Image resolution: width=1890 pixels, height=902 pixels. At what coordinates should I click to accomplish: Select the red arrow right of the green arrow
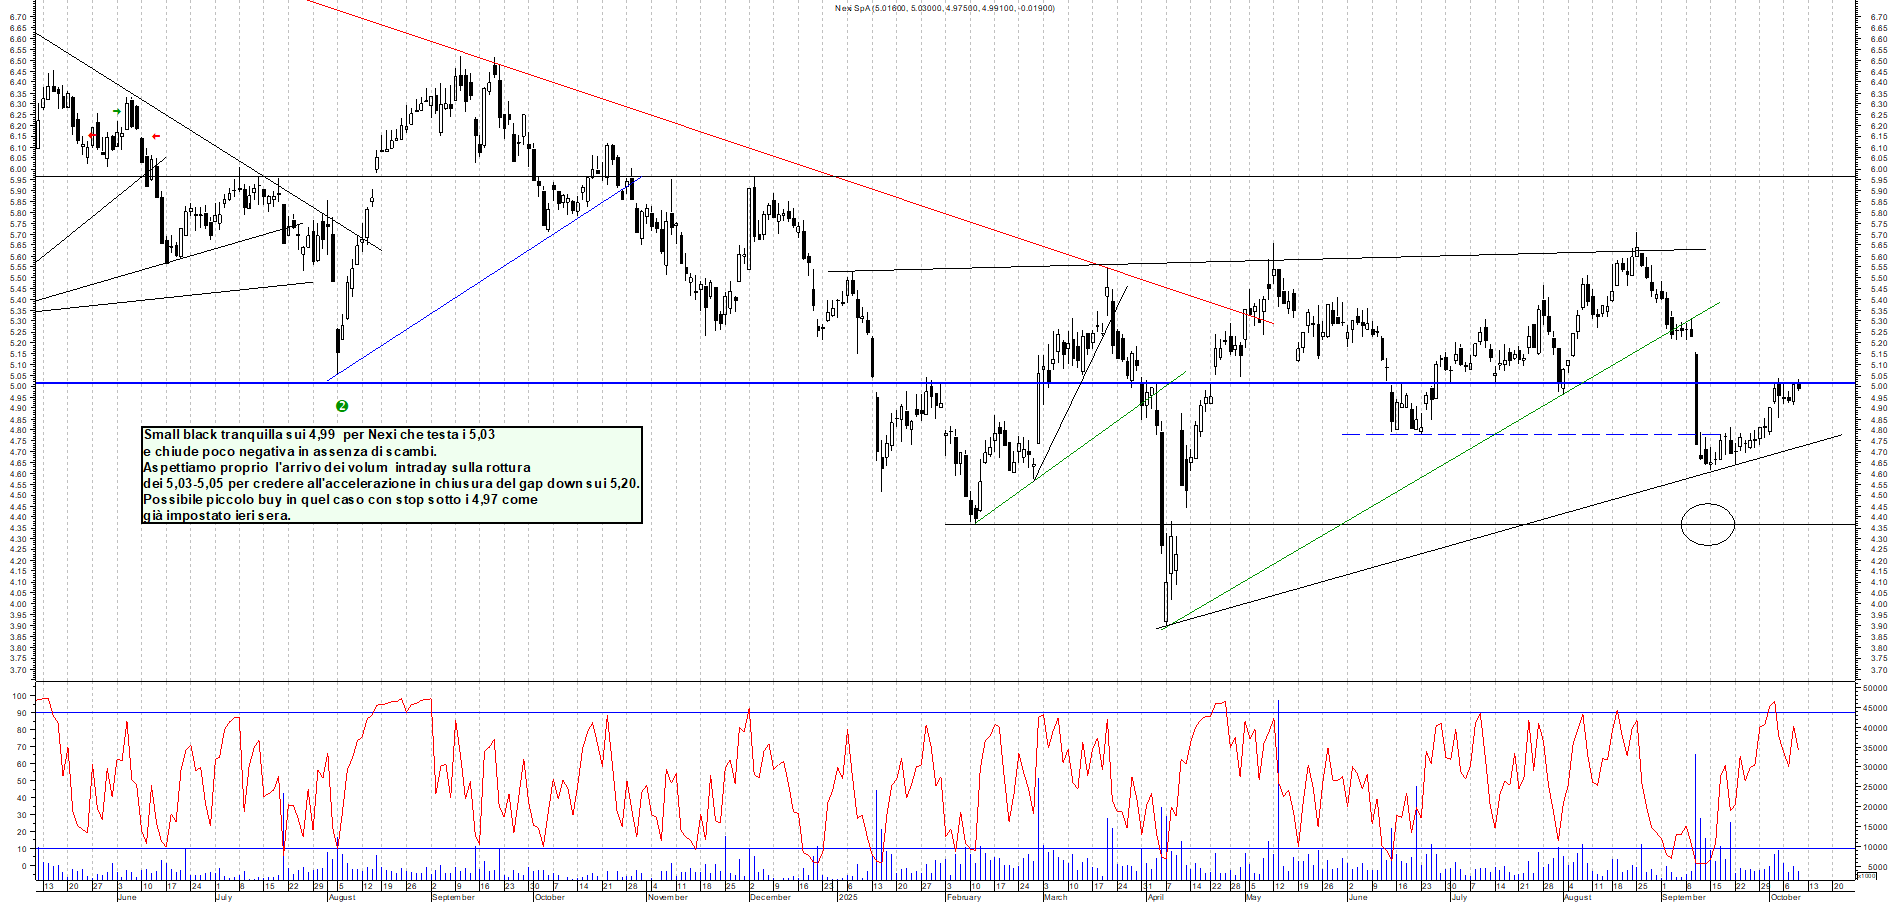155,136
